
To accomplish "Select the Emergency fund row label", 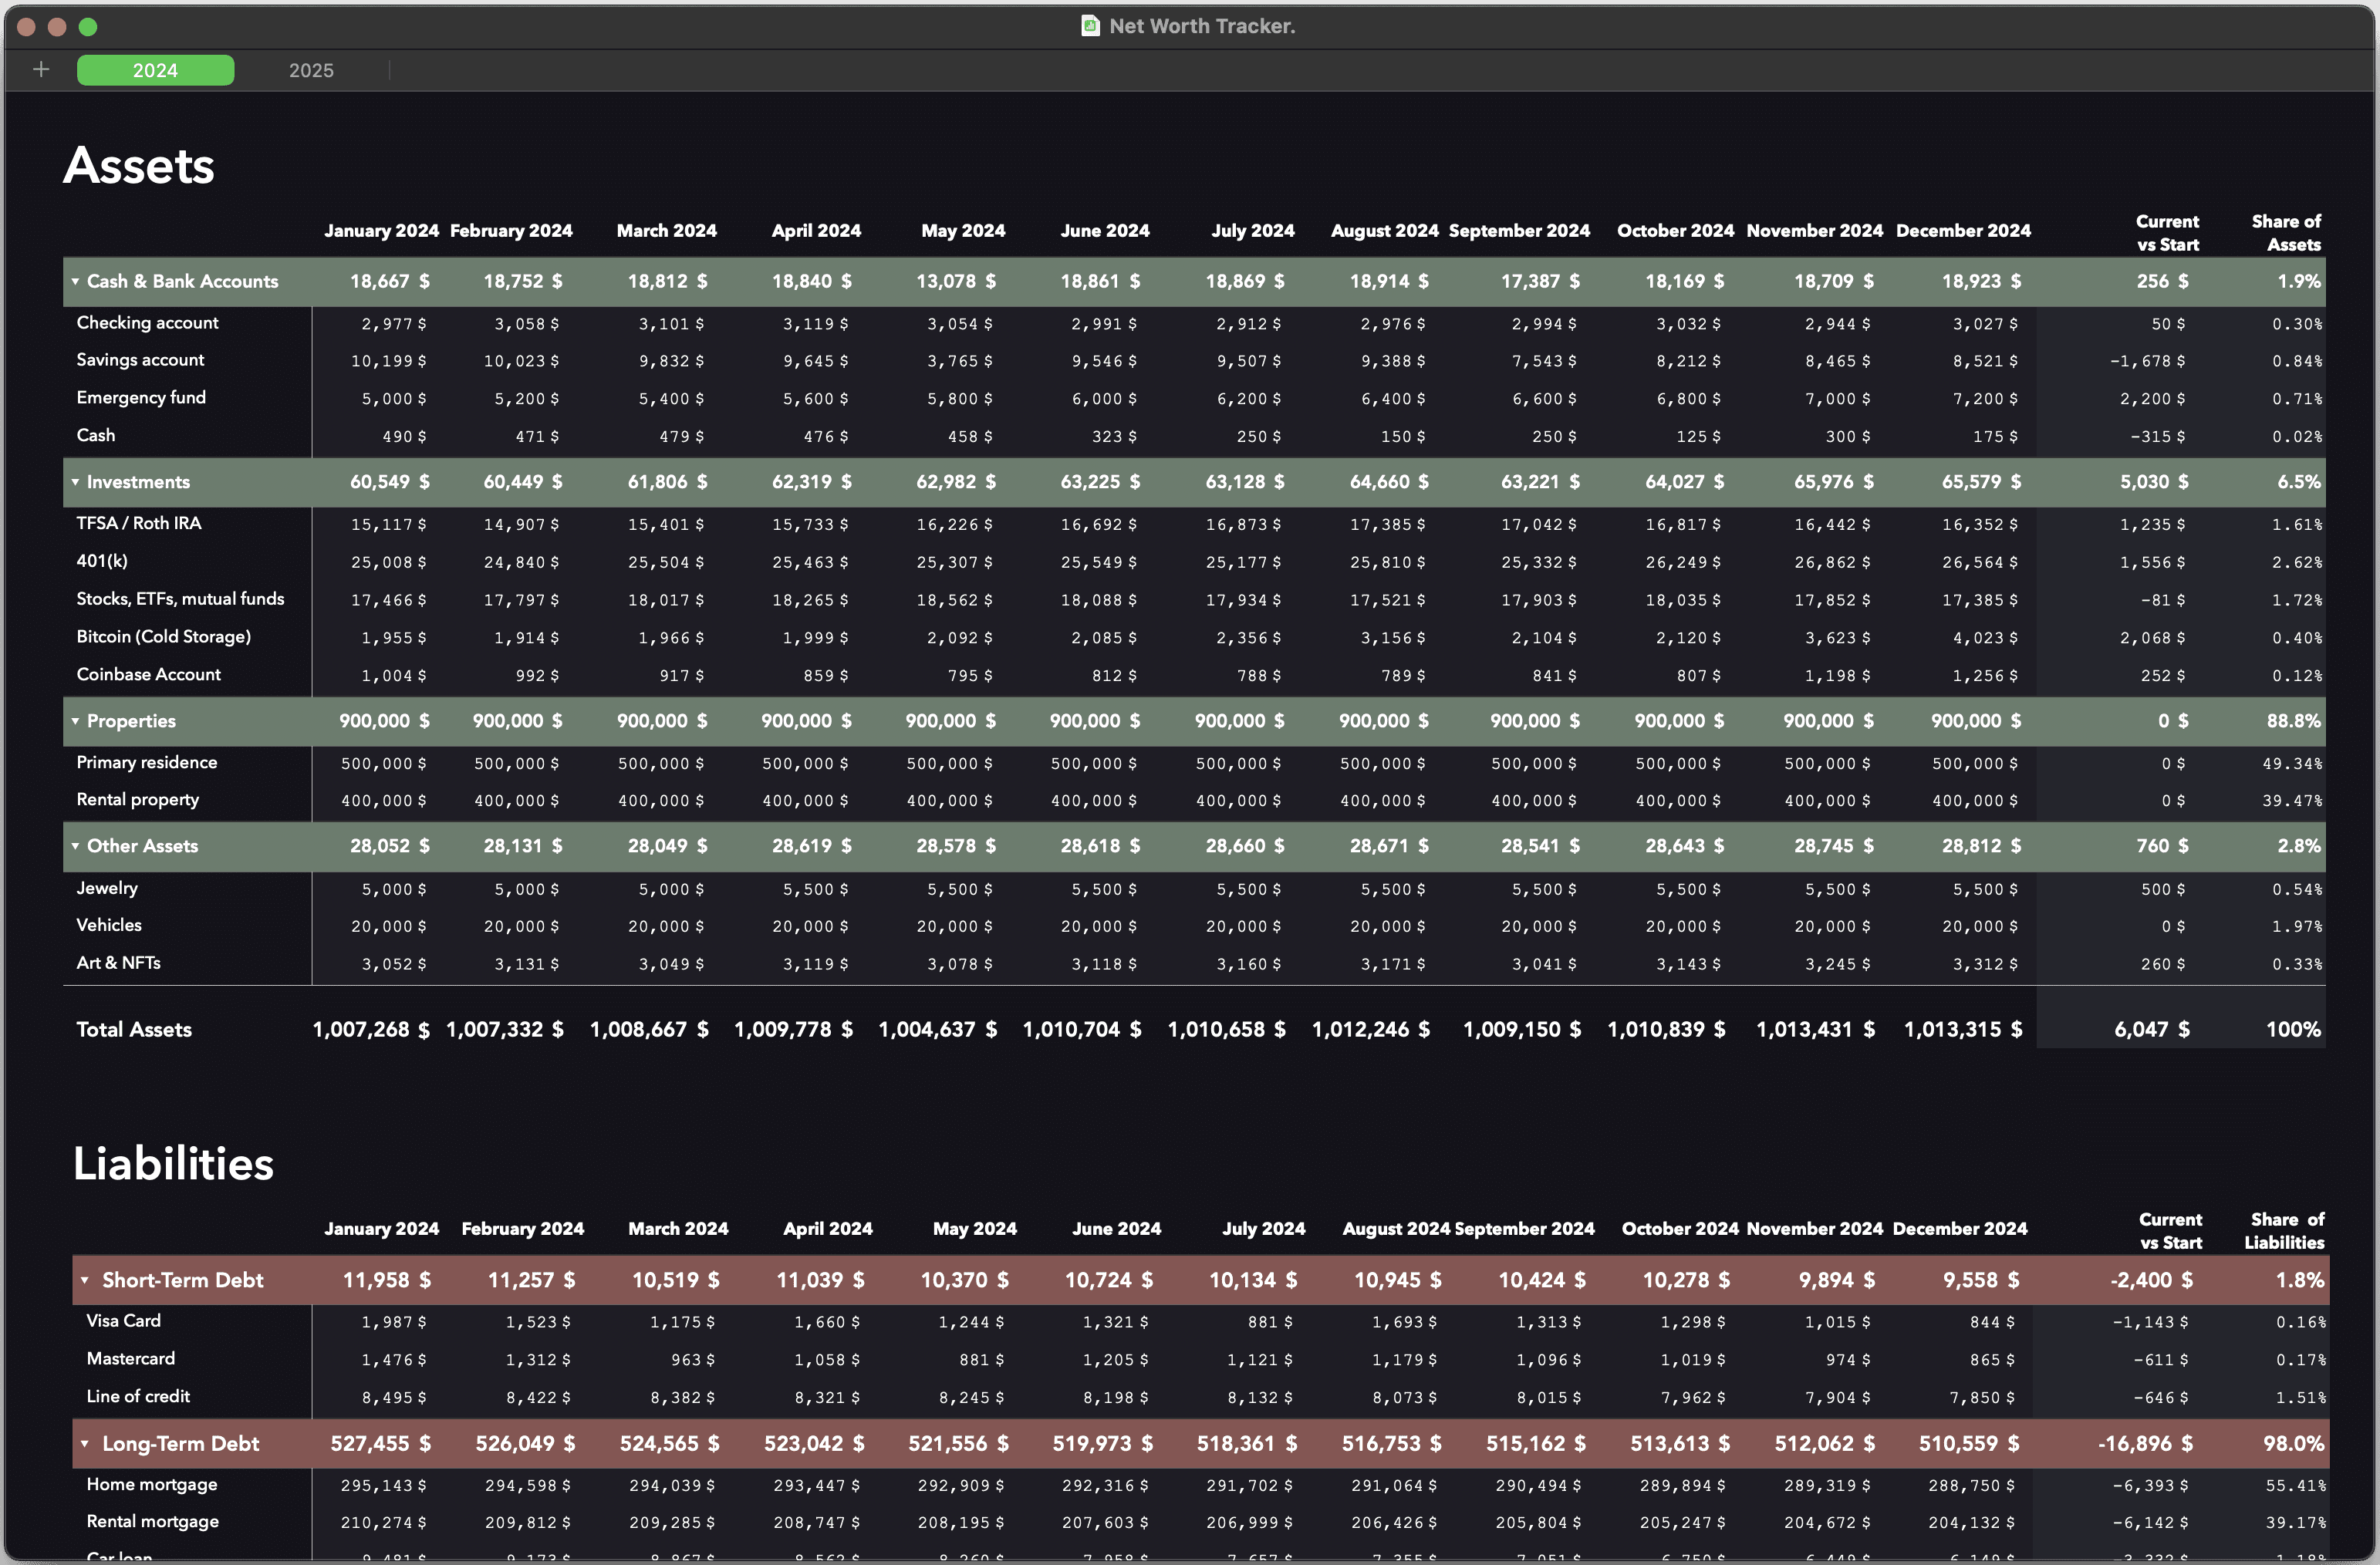I will (141, 398).
